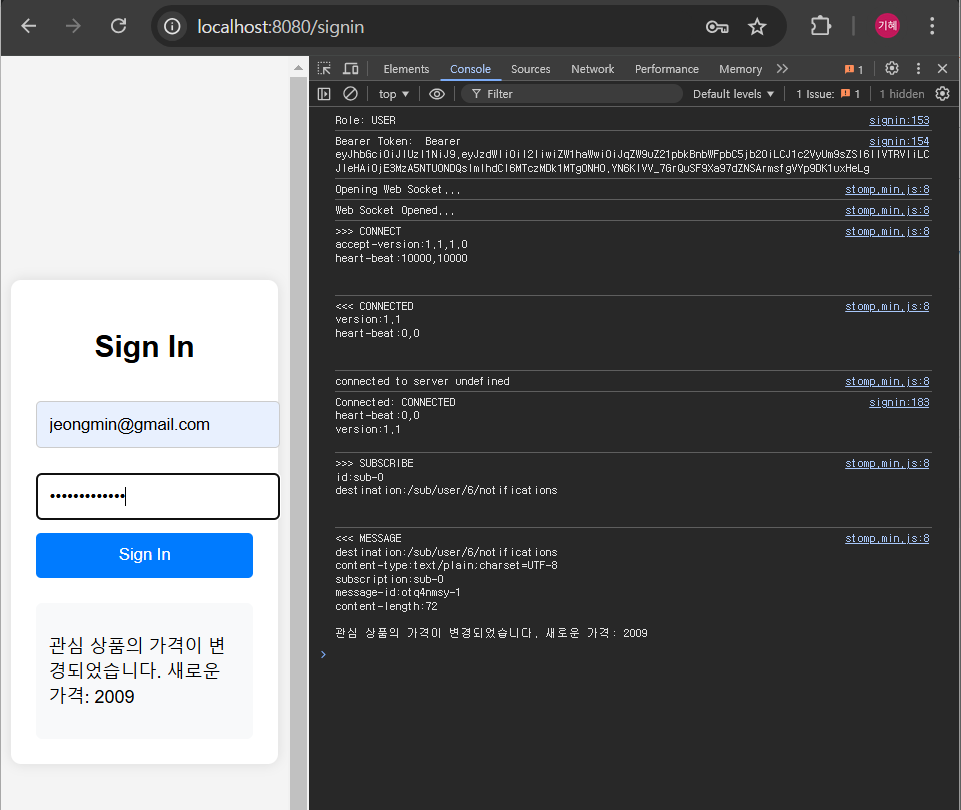Open browser extensions puzzle icon

point(820,26)
